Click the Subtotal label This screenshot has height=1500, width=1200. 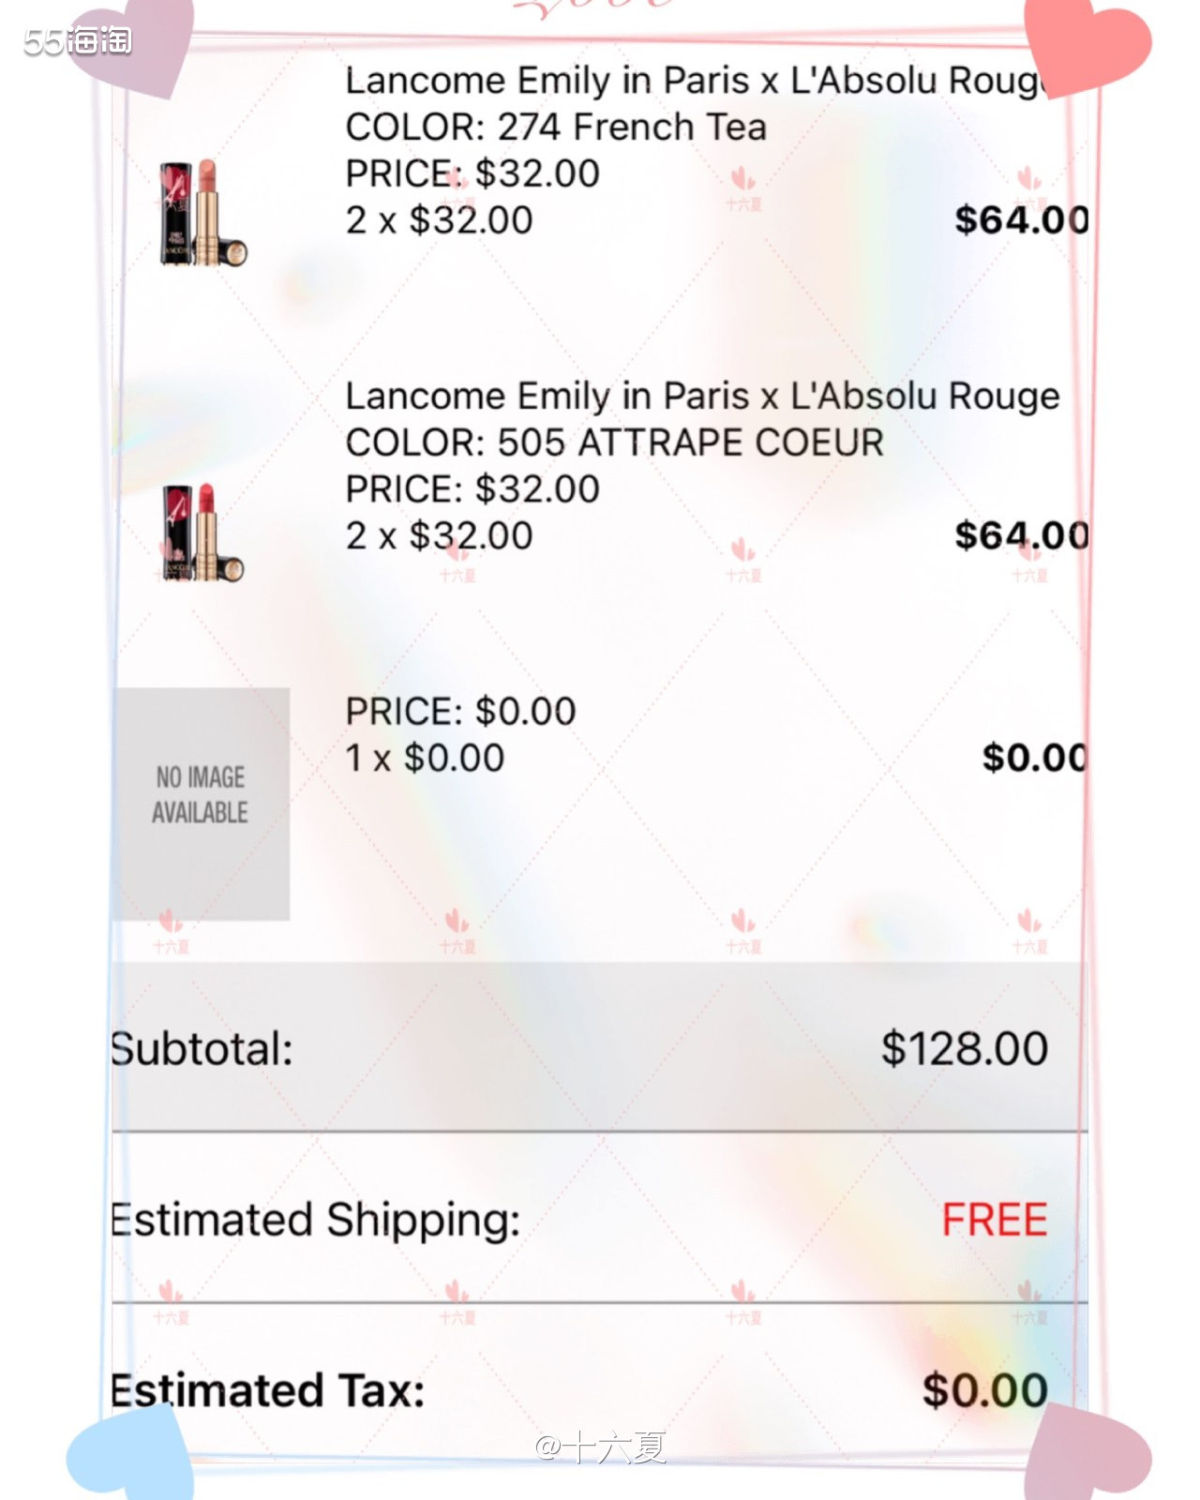(202, 1049)
